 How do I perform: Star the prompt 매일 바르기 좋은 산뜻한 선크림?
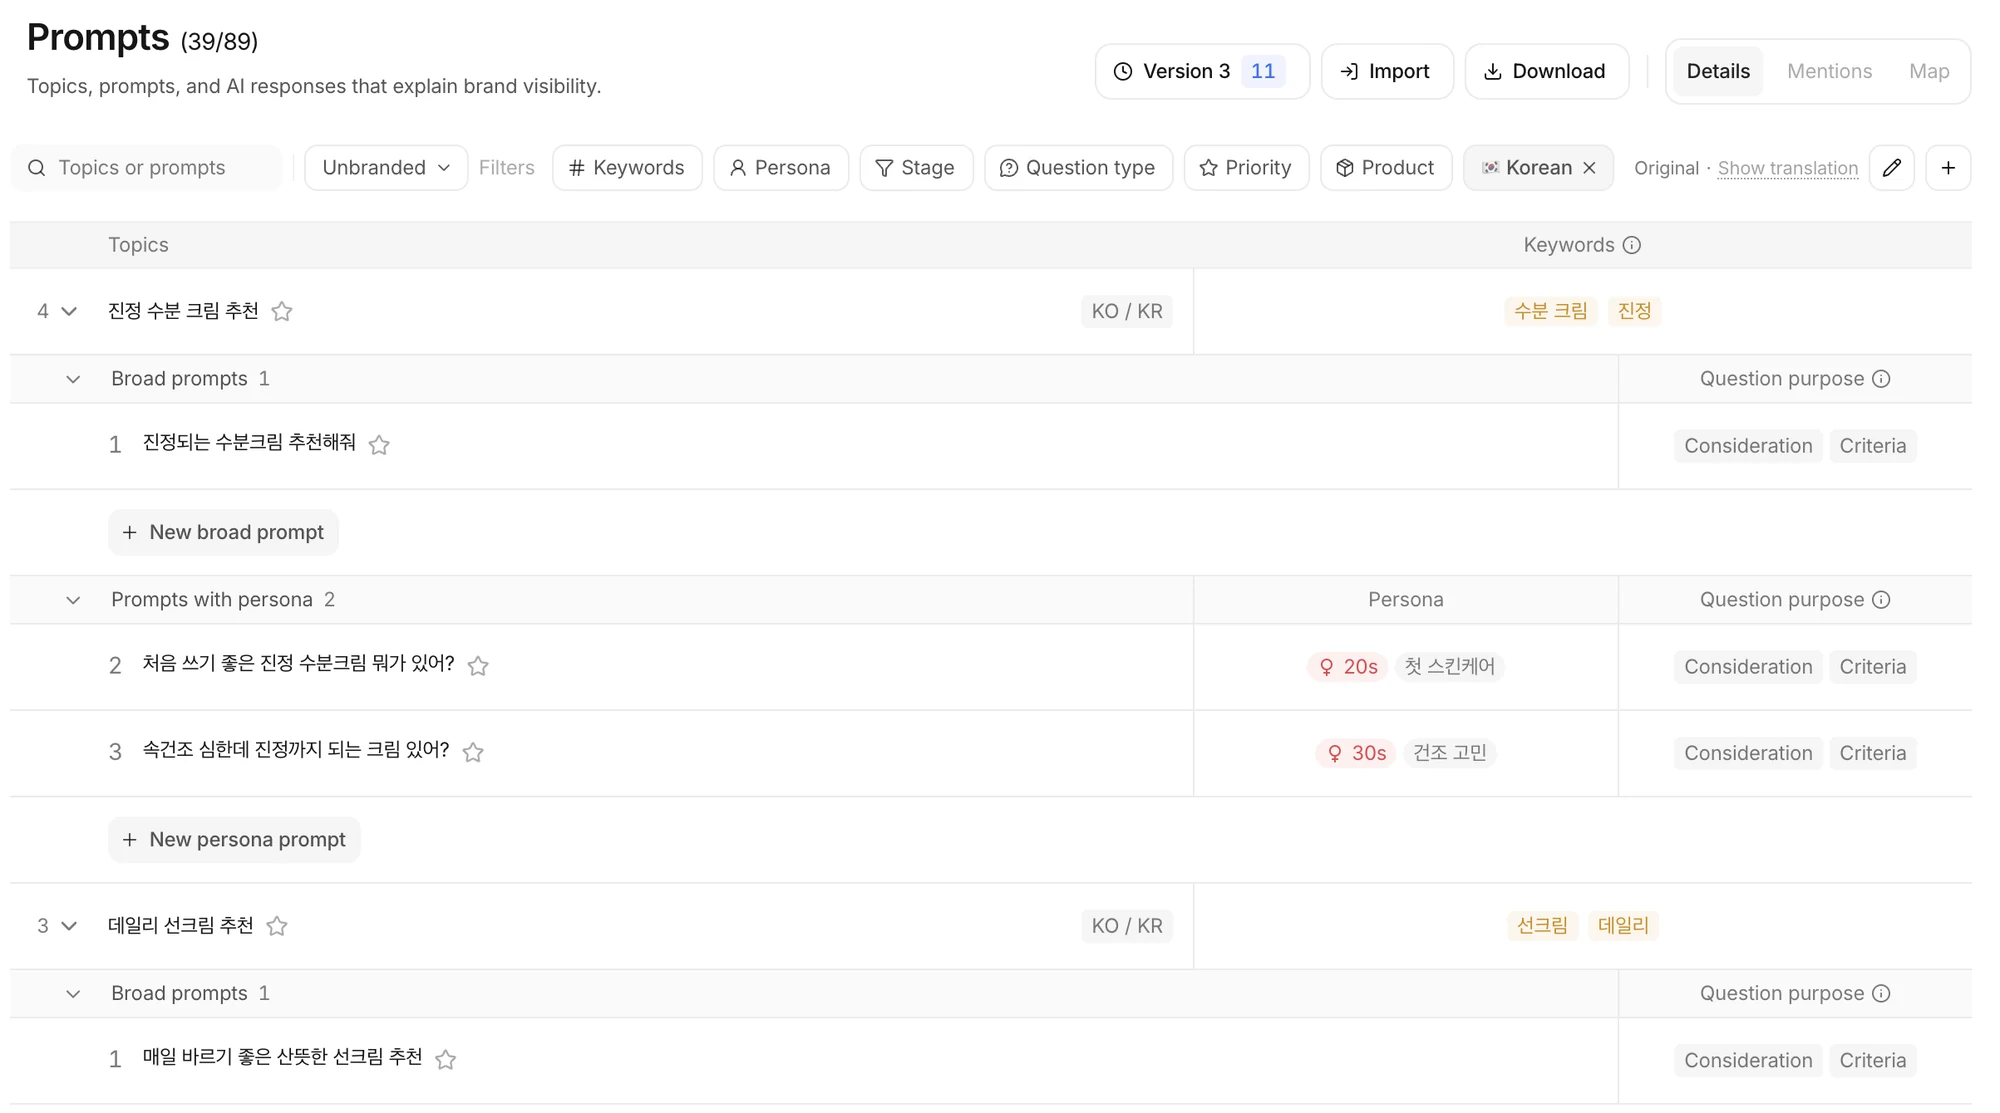(446, 1059)
